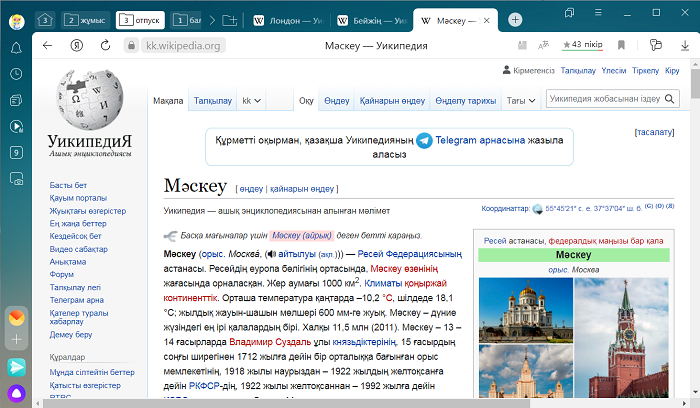The image size is (700, 408).
Task: Open the Telegram арнасына link
Action: click(480, 140)
